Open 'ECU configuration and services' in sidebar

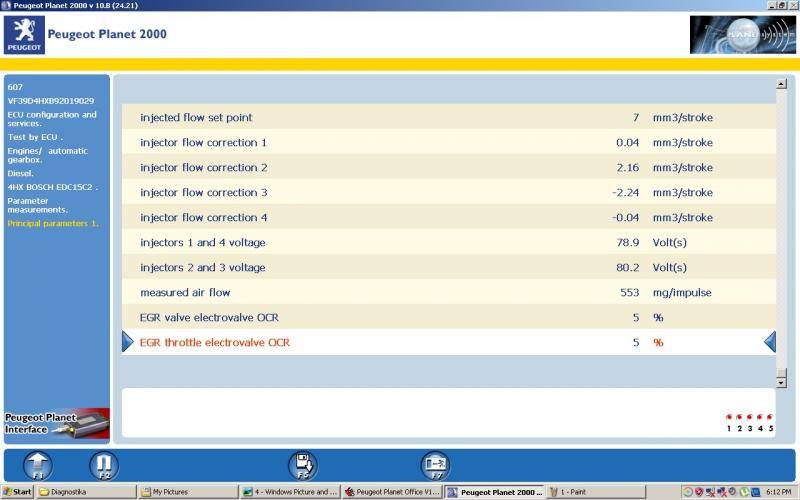(x=52, y=119)
